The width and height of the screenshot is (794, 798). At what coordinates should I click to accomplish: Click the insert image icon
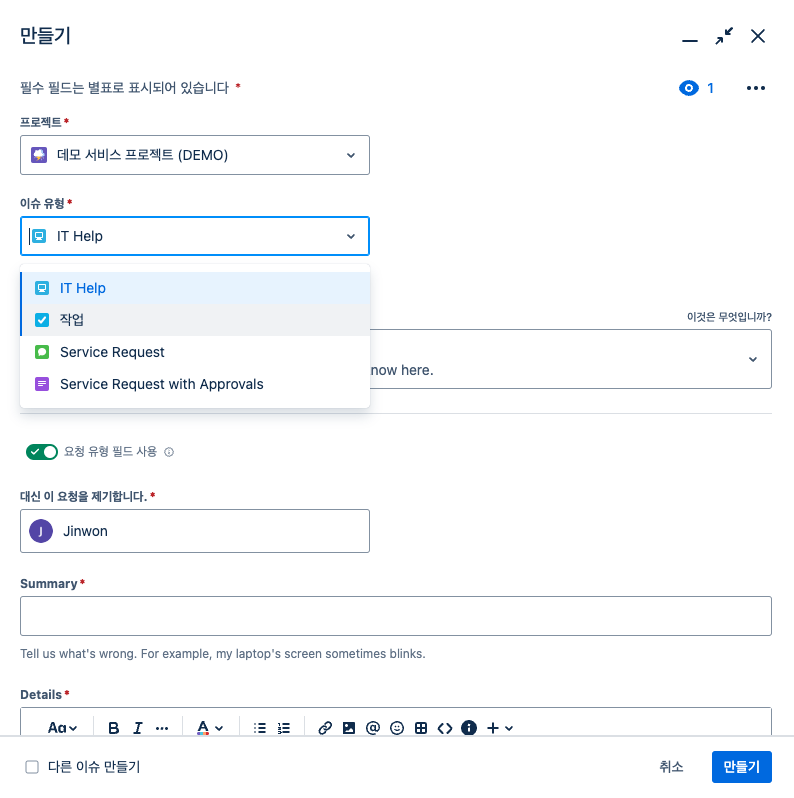pos(349,728)
